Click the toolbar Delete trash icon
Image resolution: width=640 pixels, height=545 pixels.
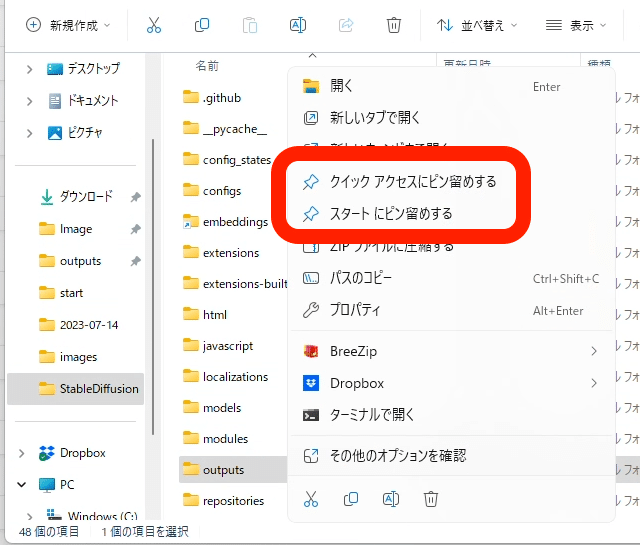pyautogui.click(x=393, y=25)
